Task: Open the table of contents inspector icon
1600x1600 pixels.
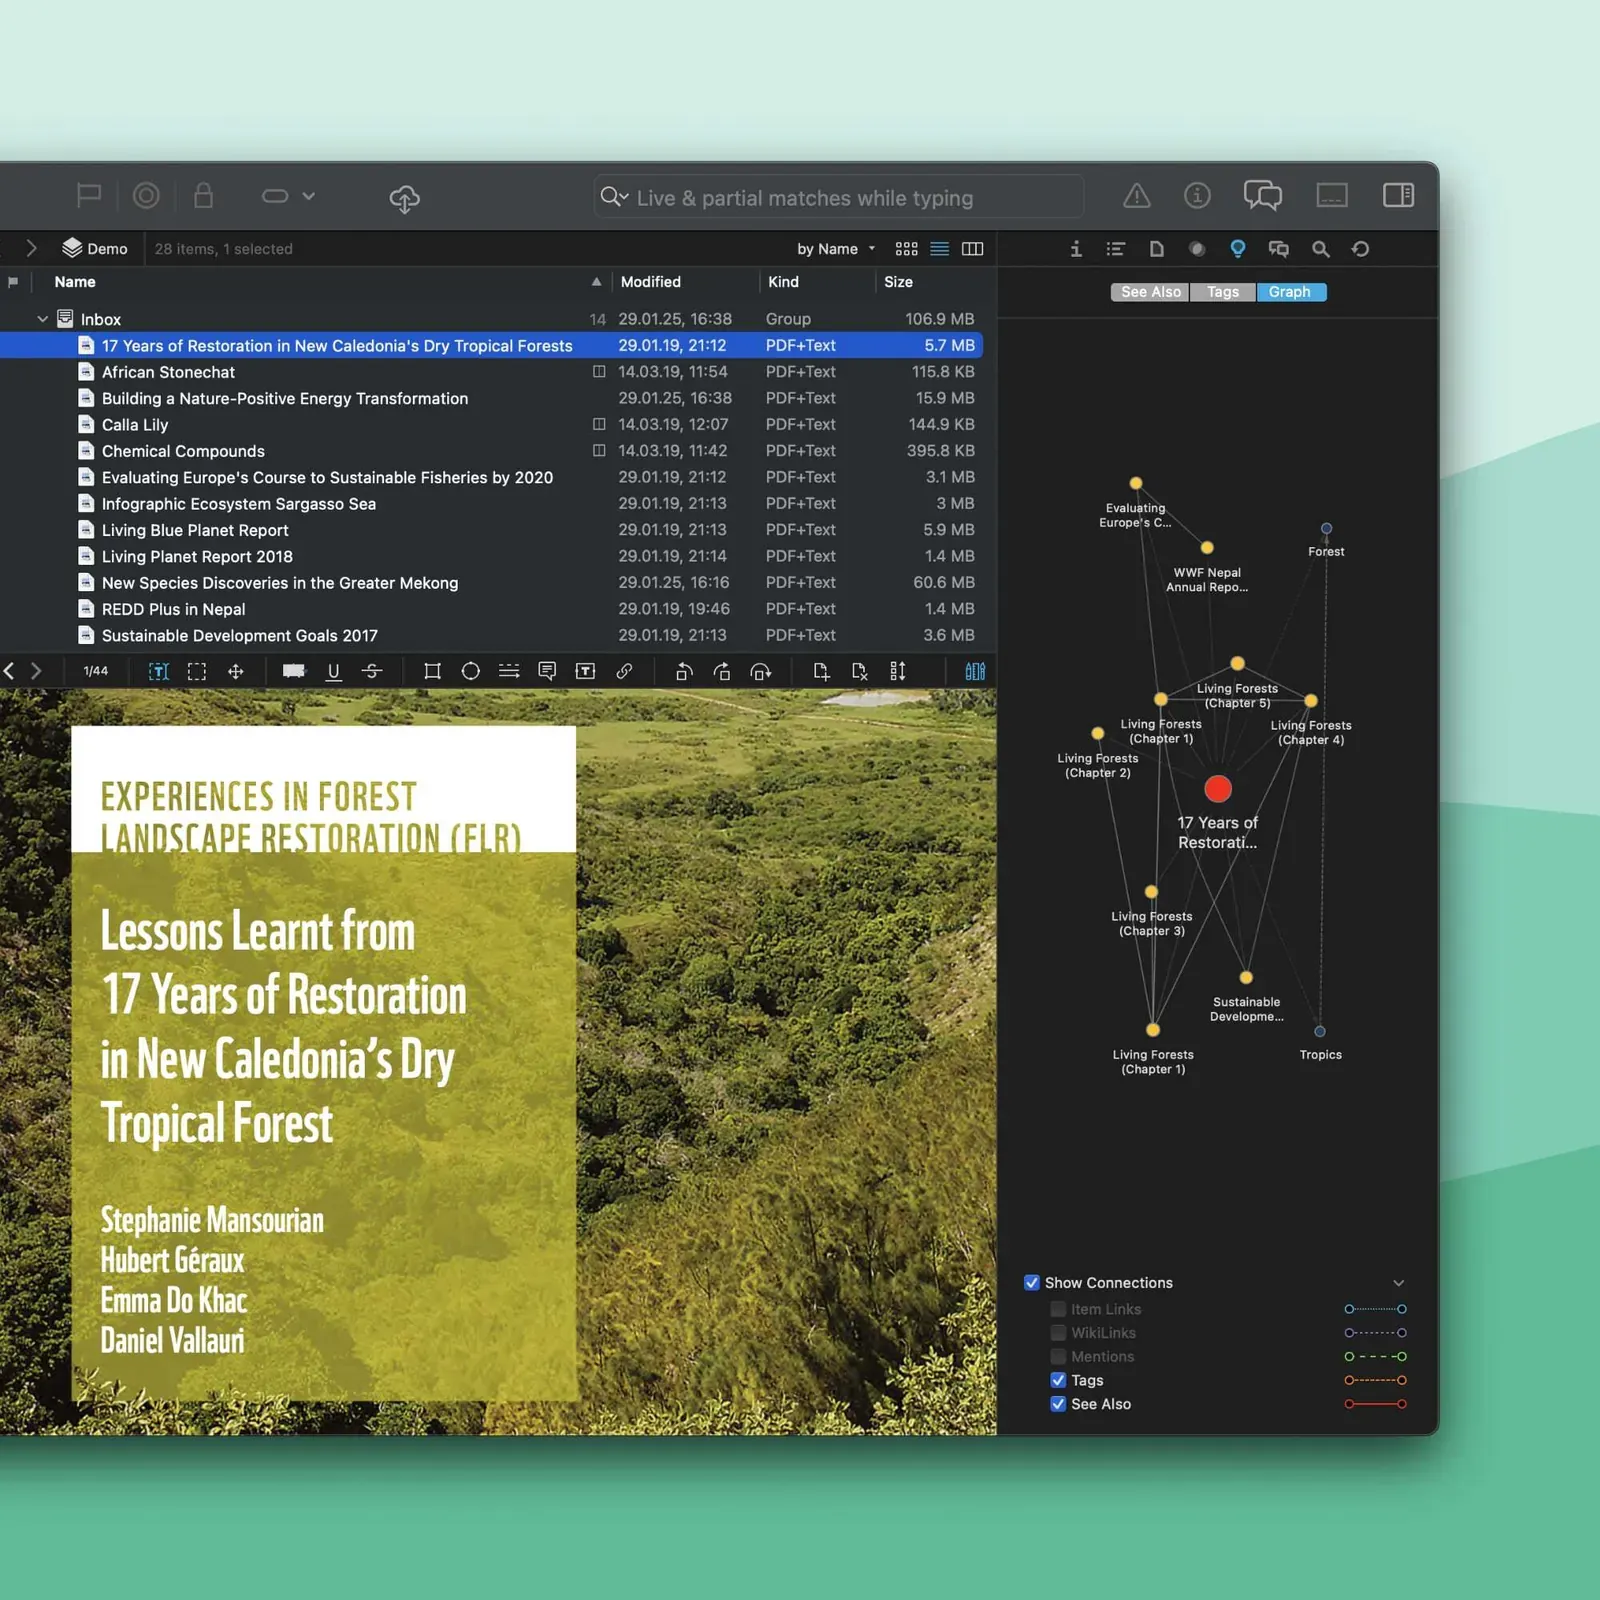Action: 1116,249
